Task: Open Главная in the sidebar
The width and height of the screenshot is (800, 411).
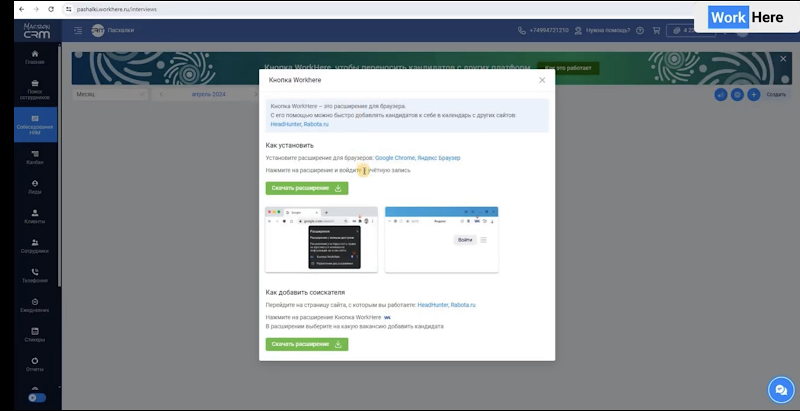Action: (35, 57)
